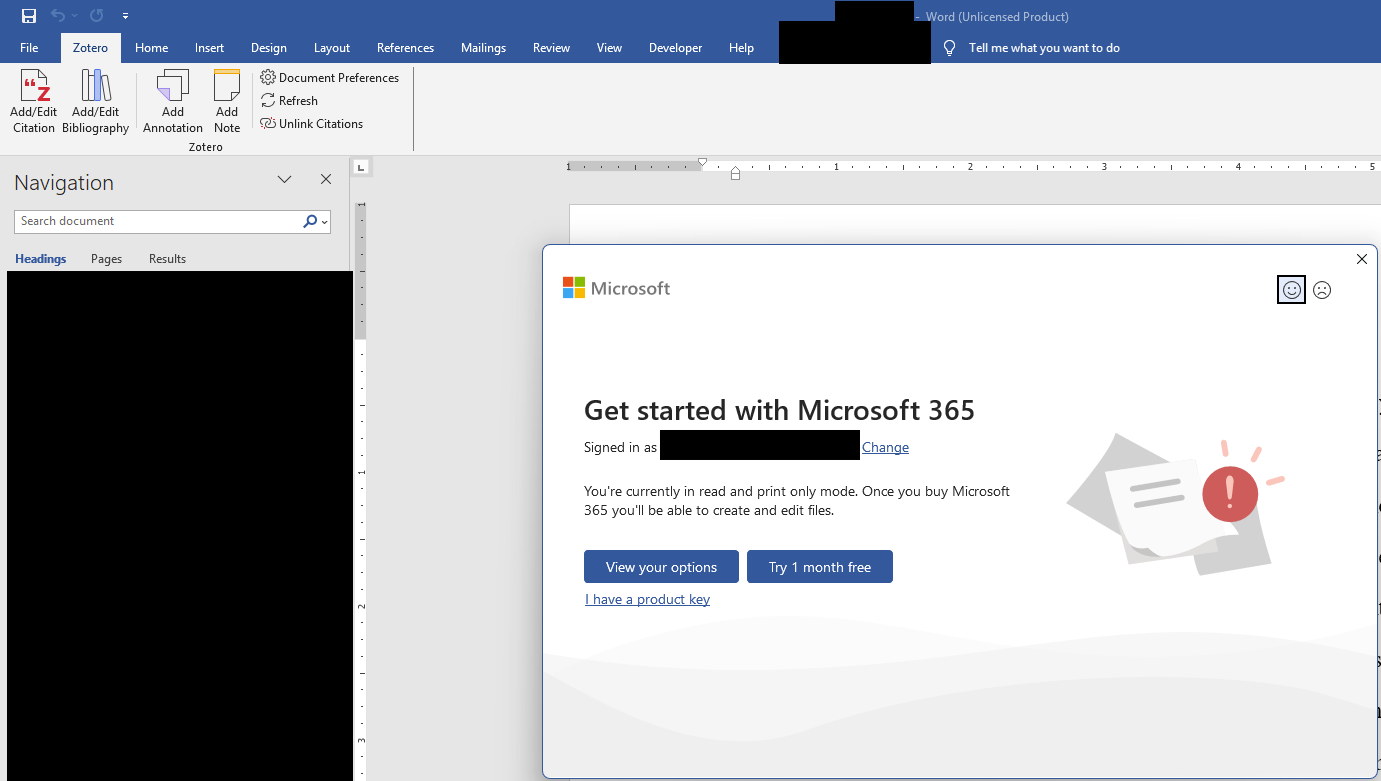Open the Layout tab

tap(332, 47)
